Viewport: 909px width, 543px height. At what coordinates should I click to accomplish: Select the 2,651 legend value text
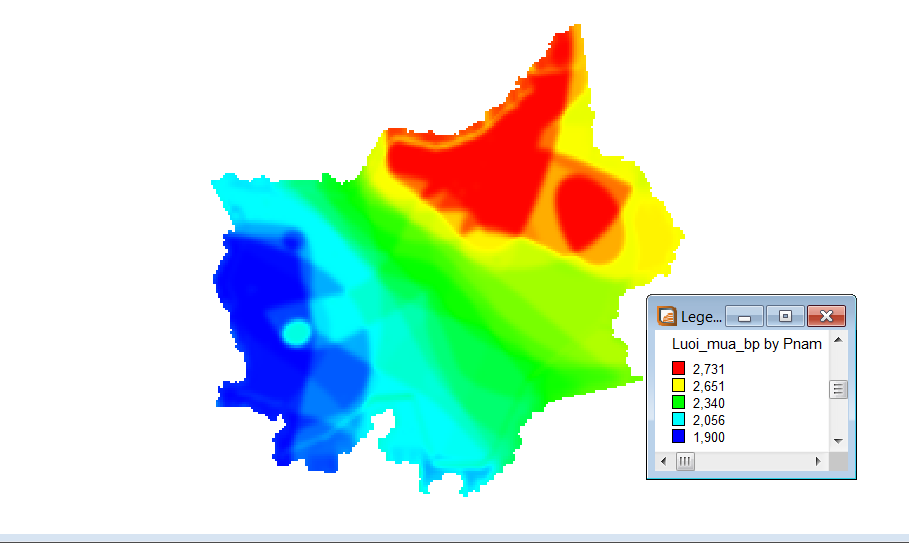pyautogui.click(x=708, y=386)
